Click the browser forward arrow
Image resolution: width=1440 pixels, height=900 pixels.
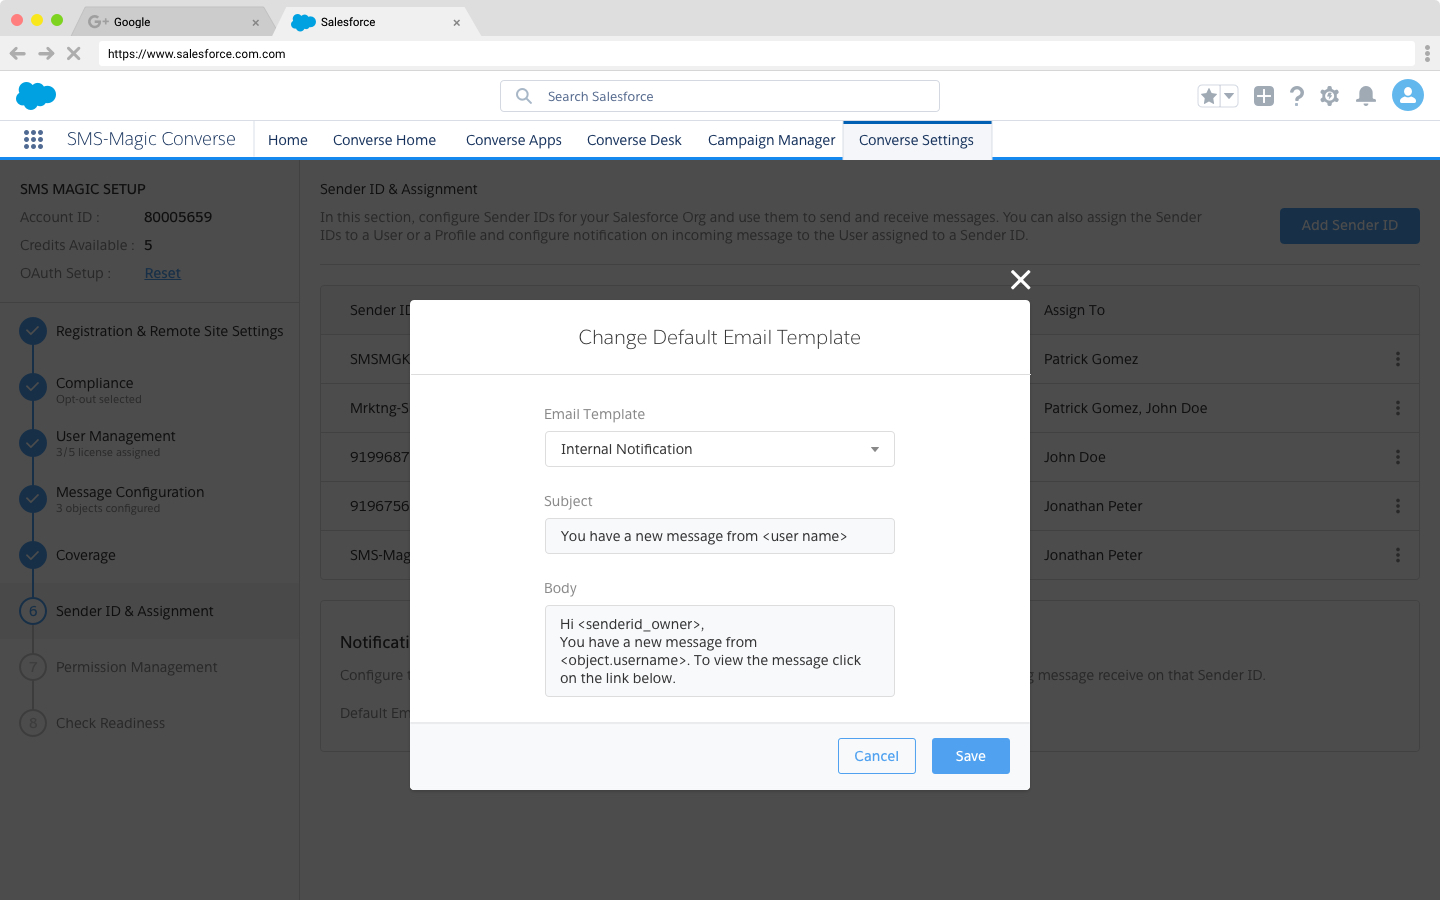coord(46,53)
